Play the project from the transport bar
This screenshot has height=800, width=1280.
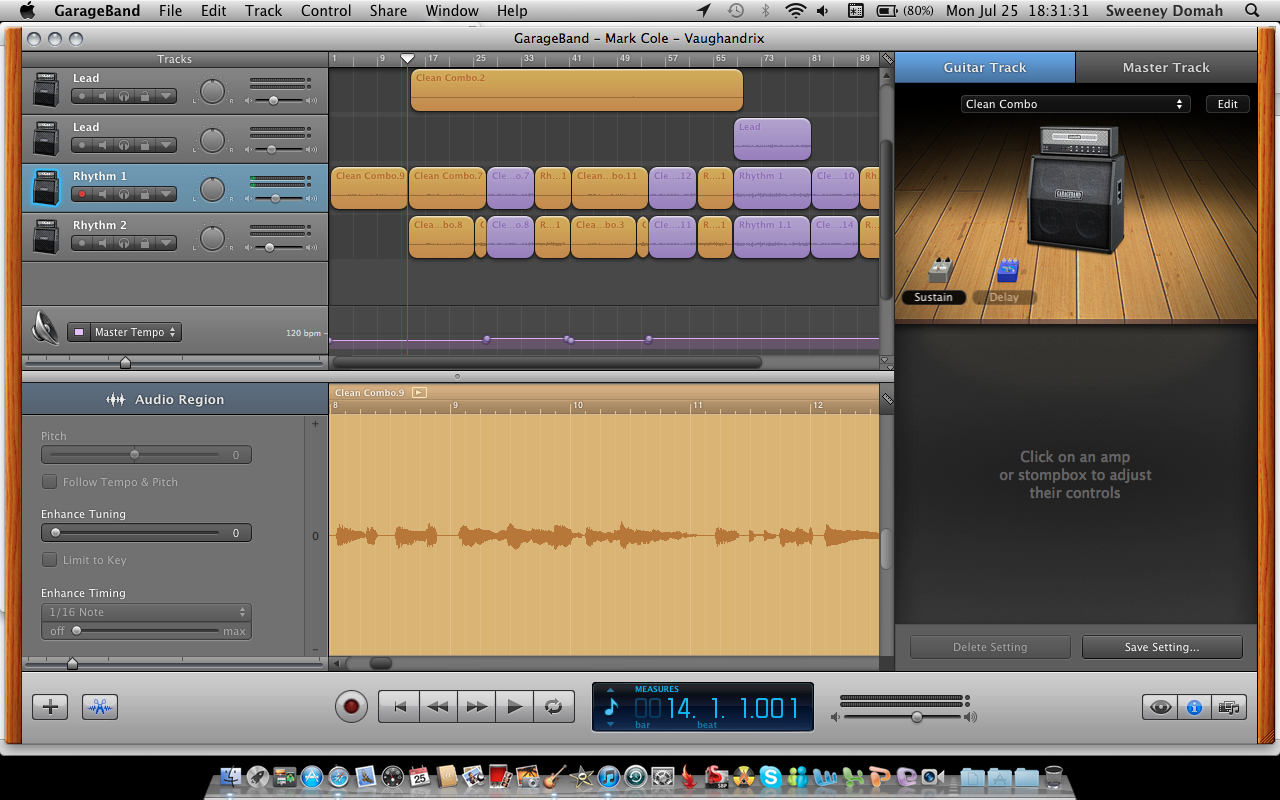click(515, 706)
